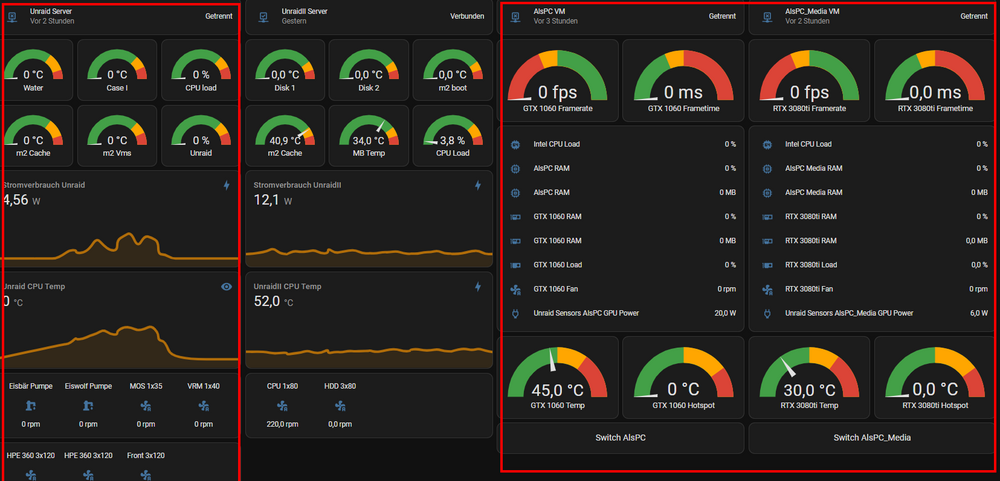Open the Disk 1 temperature gauge
Screen dimensions: 1000x481
click(x=284, y=70)
